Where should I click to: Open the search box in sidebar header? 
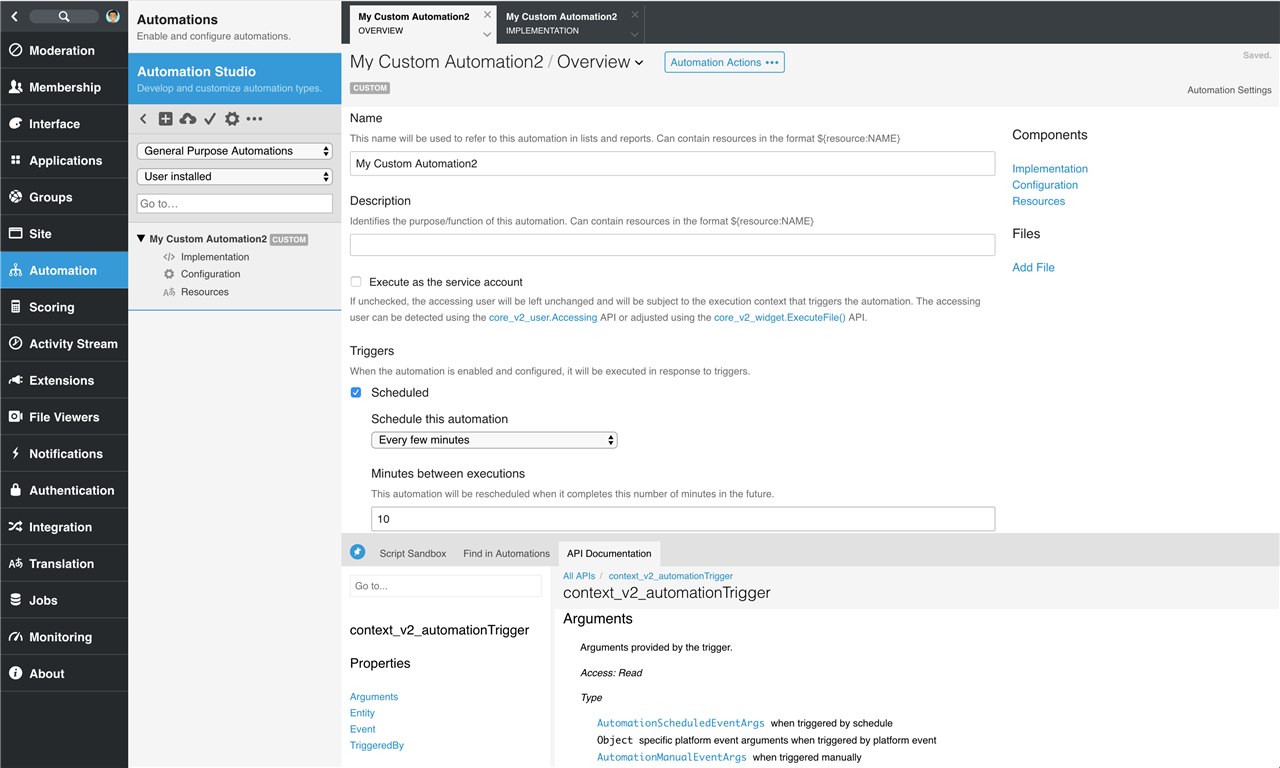click(64, 16)
